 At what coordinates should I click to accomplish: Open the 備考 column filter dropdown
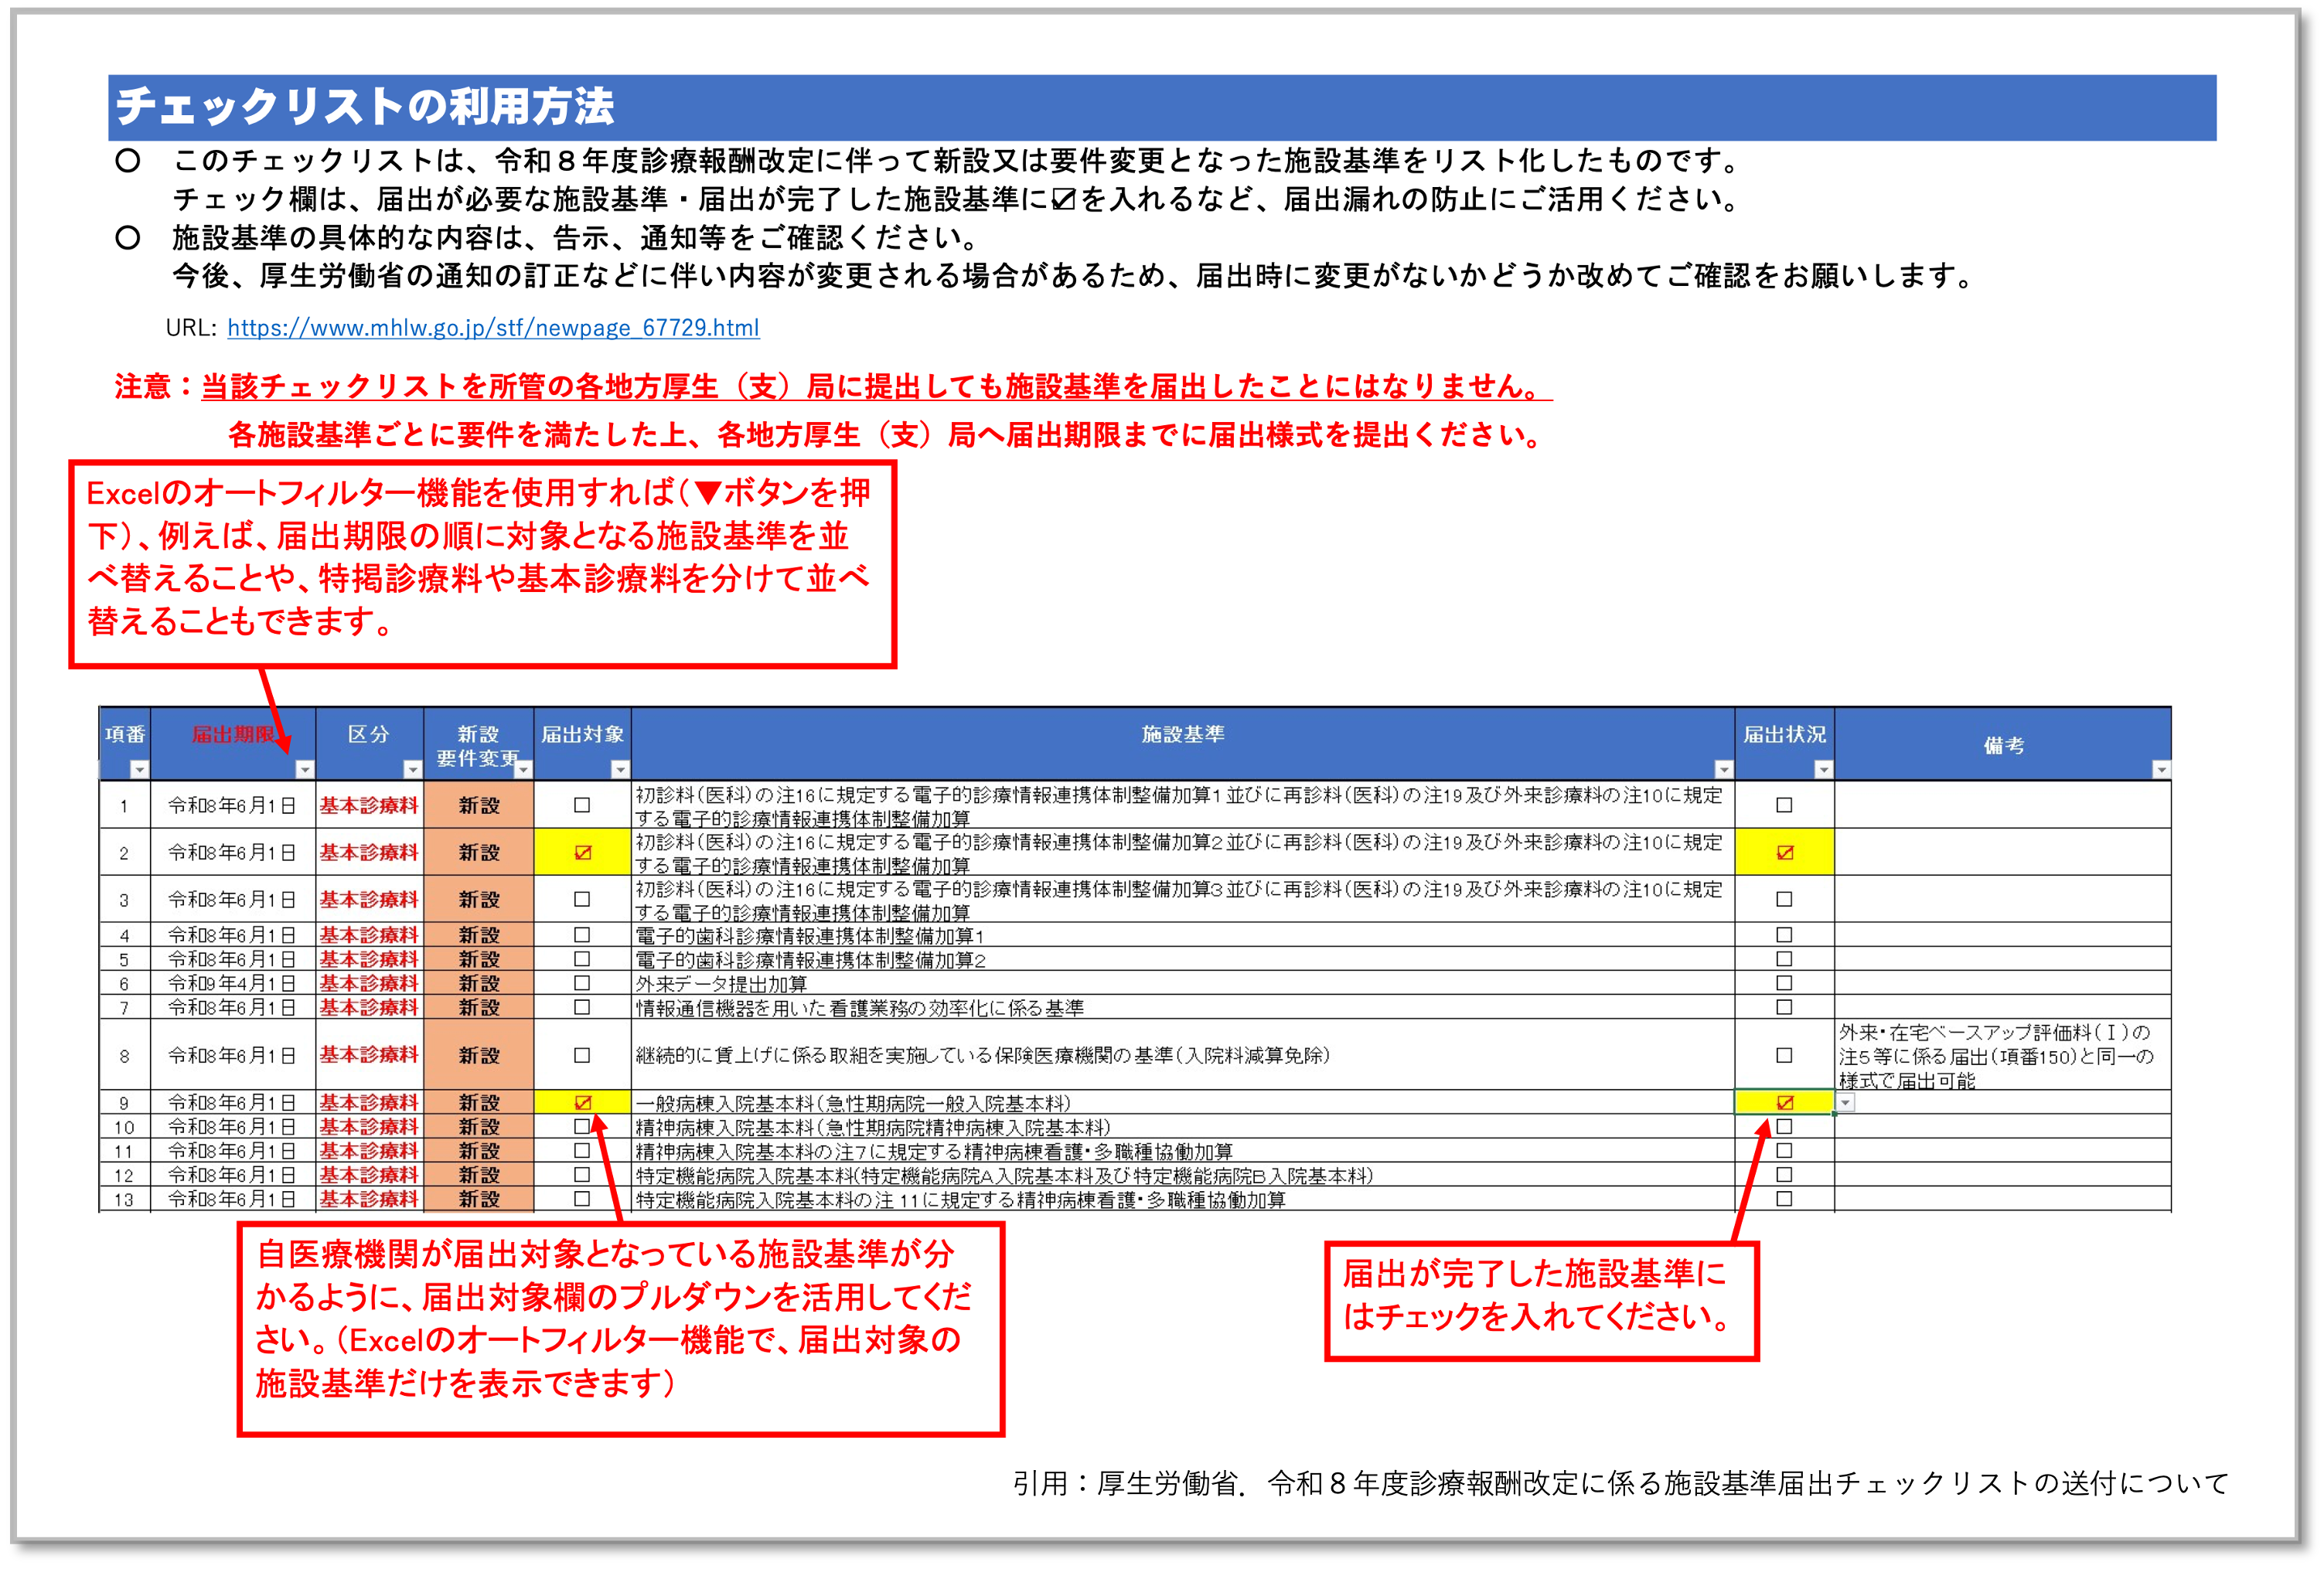(x=2160, y=769)
